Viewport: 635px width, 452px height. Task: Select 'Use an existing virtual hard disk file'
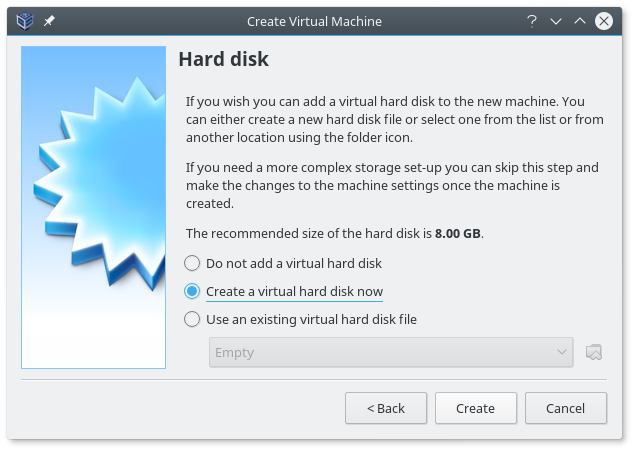pos(191,319)
